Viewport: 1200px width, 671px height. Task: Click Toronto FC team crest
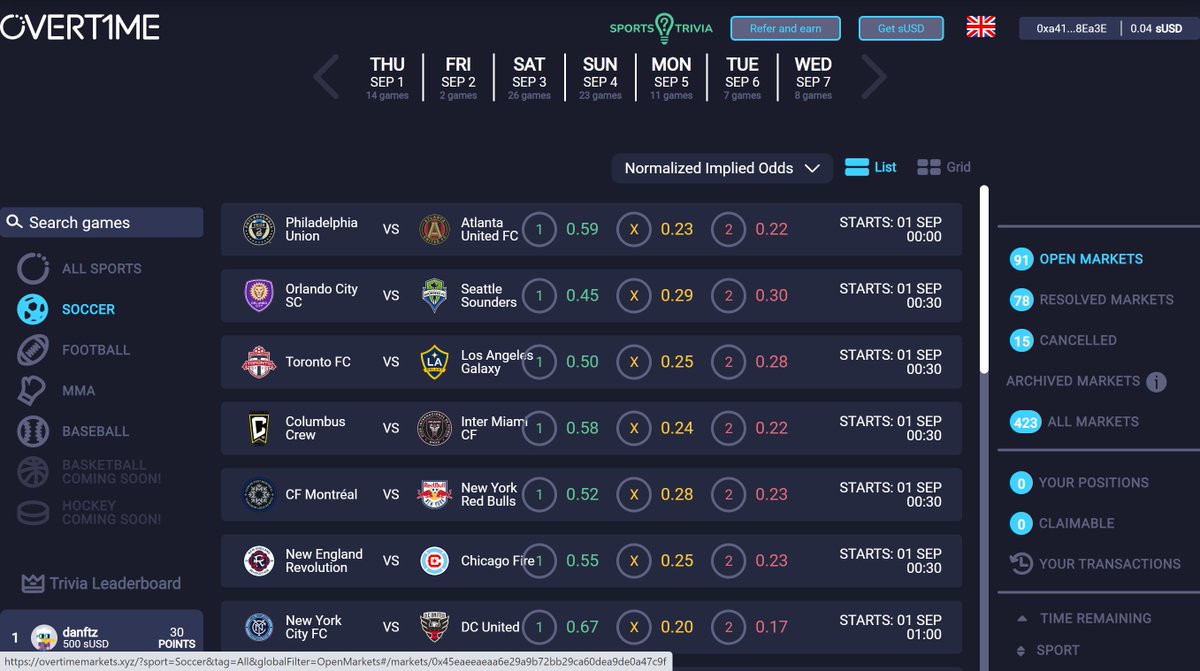[259, 362]
